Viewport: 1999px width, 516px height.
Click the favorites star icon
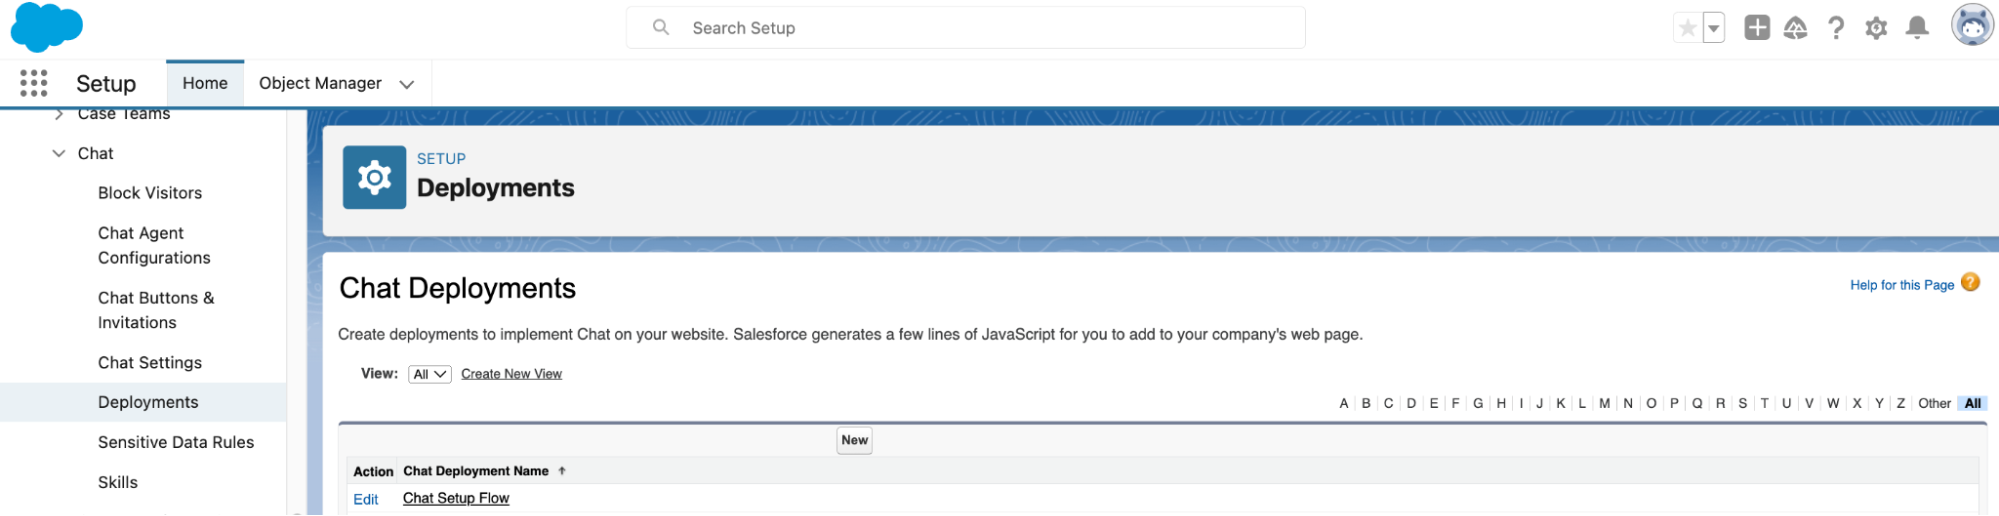1687,28
